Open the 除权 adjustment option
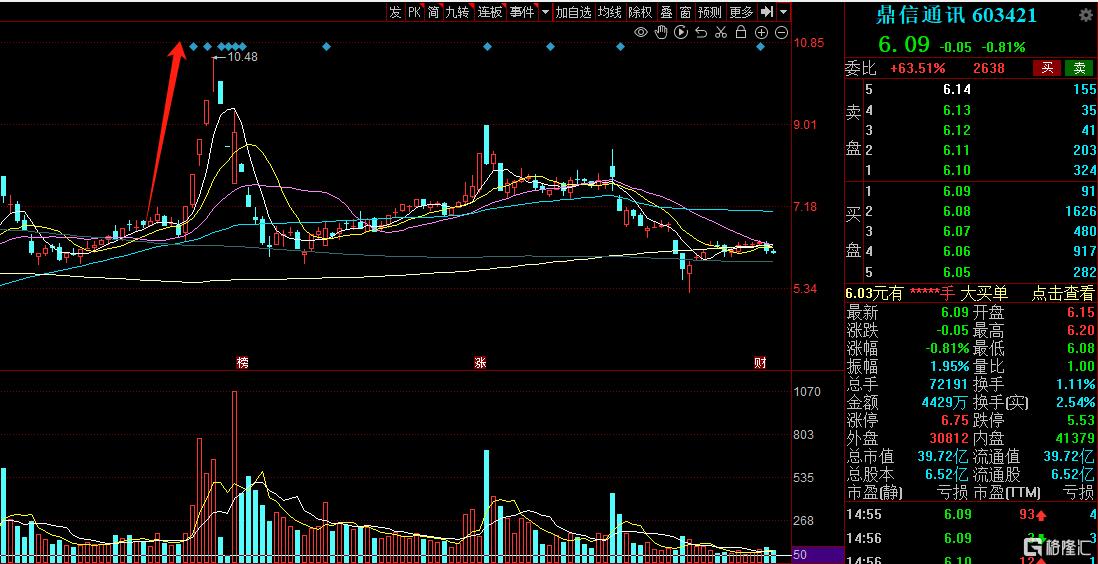Screen dimensions: 1098x564 pos(640,12)
